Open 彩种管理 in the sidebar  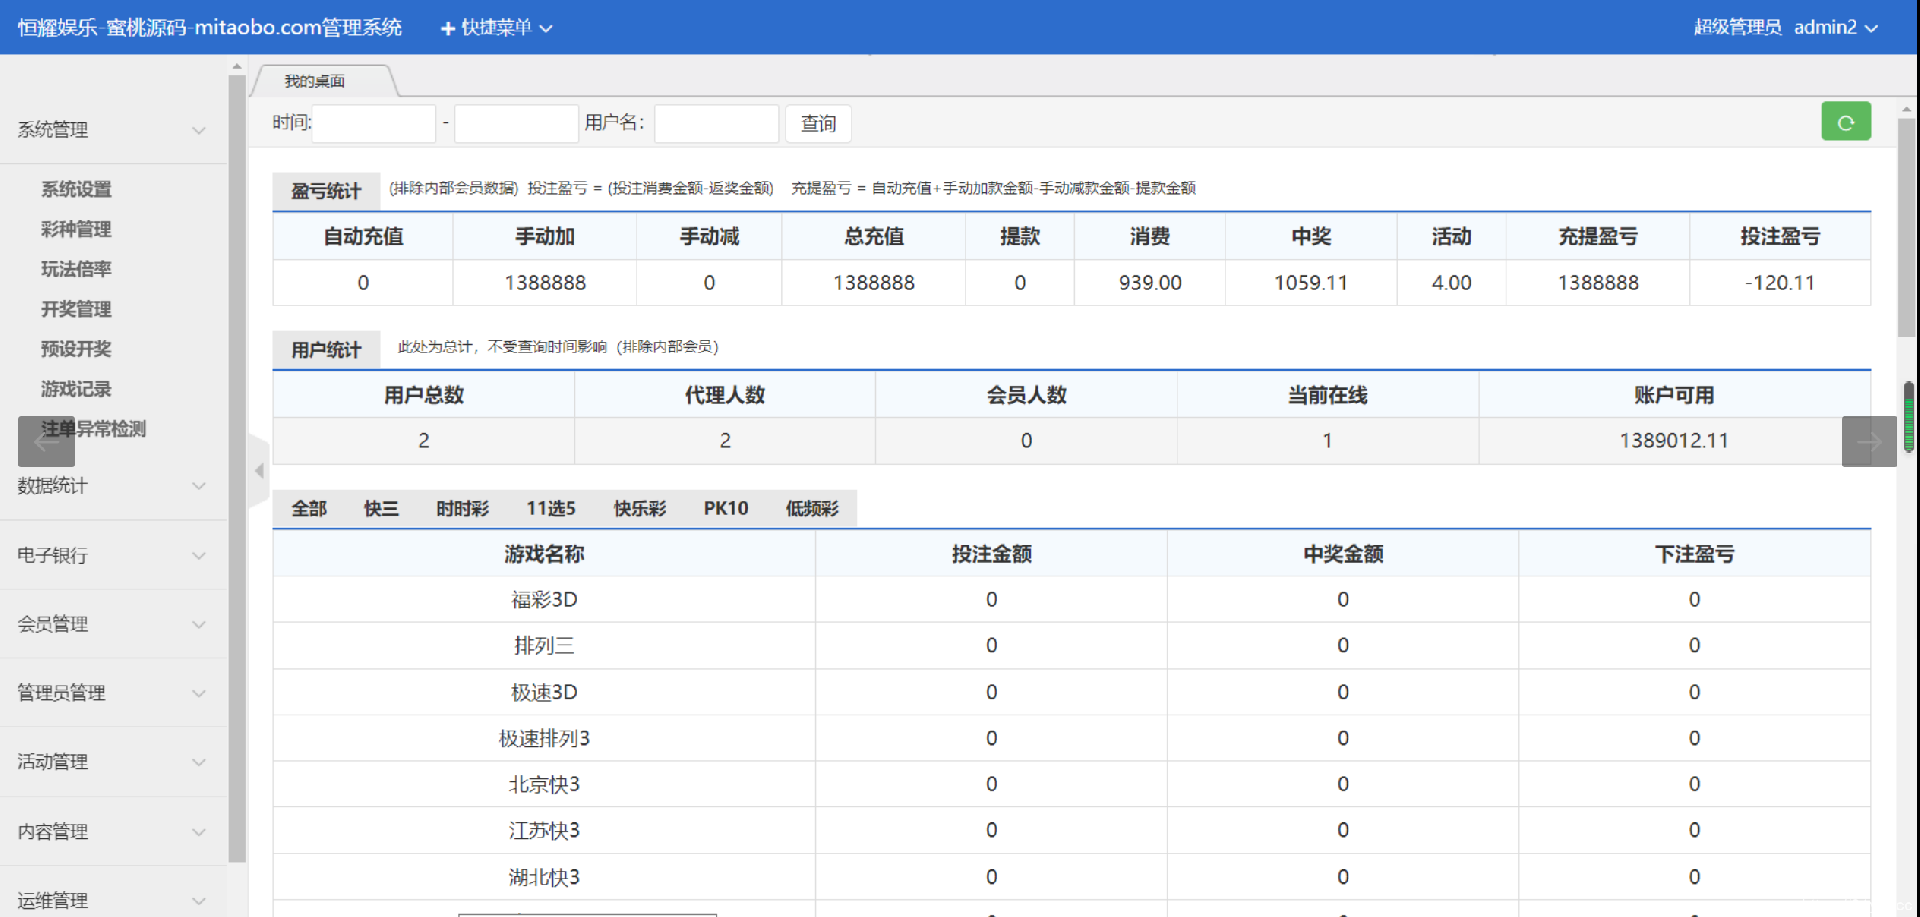76,229
